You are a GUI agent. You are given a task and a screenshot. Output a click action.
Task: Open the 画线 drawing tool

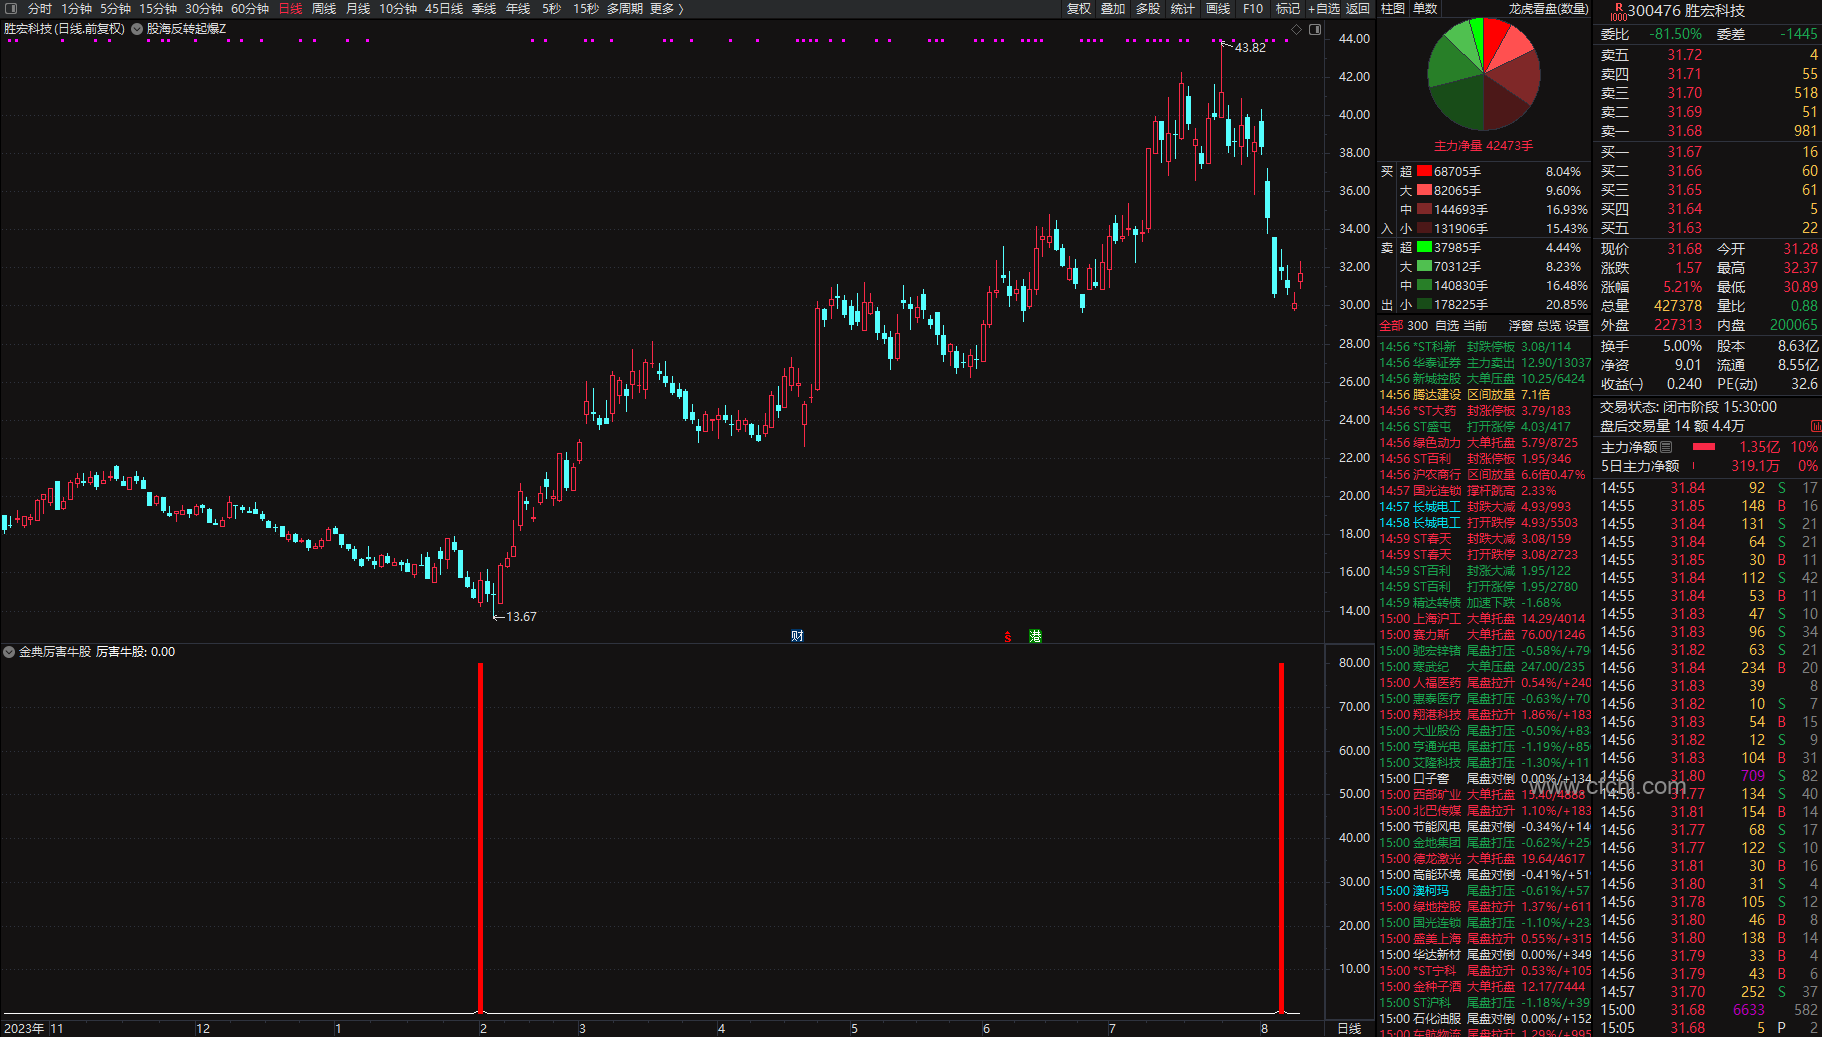1218,8
